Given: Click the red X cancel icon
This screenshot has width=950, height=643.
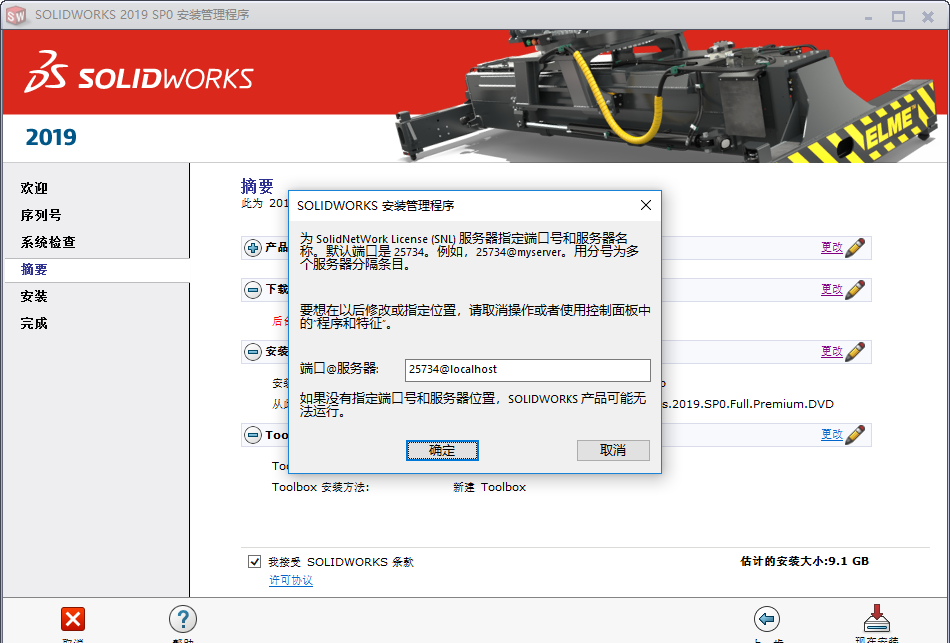Looking at the screenshot, I should 73,619.
